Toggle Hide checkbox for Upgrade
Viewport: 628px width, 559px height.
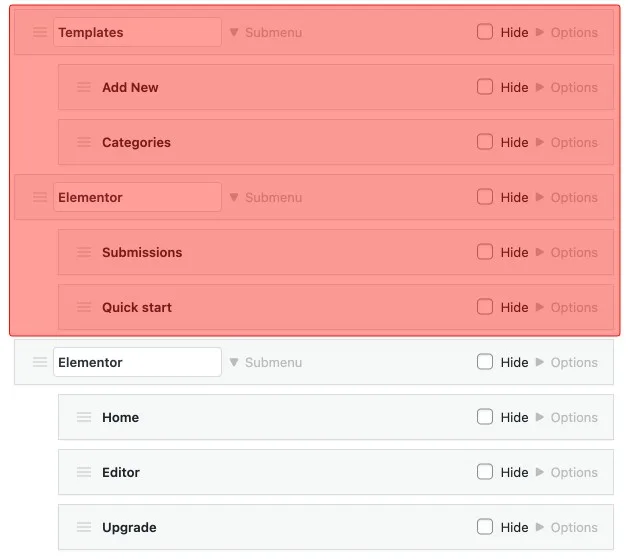coord(485,527)
